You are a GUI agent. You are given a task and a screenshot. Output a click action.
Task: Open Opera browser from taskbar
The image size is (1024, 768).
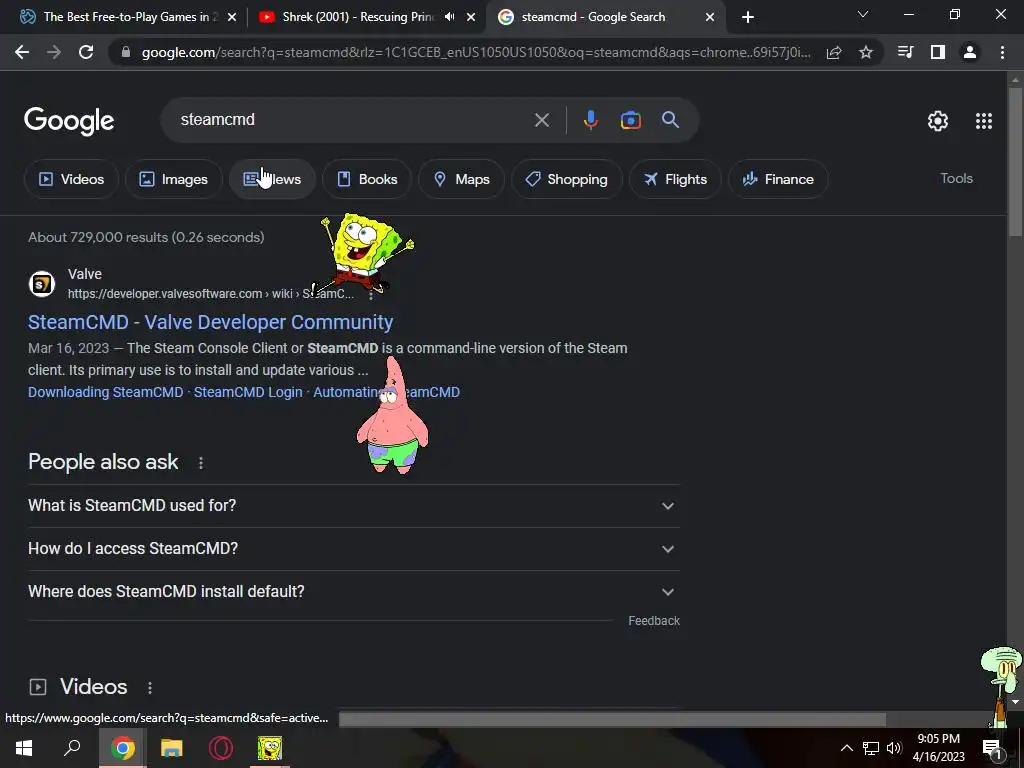tap(221, 748)
